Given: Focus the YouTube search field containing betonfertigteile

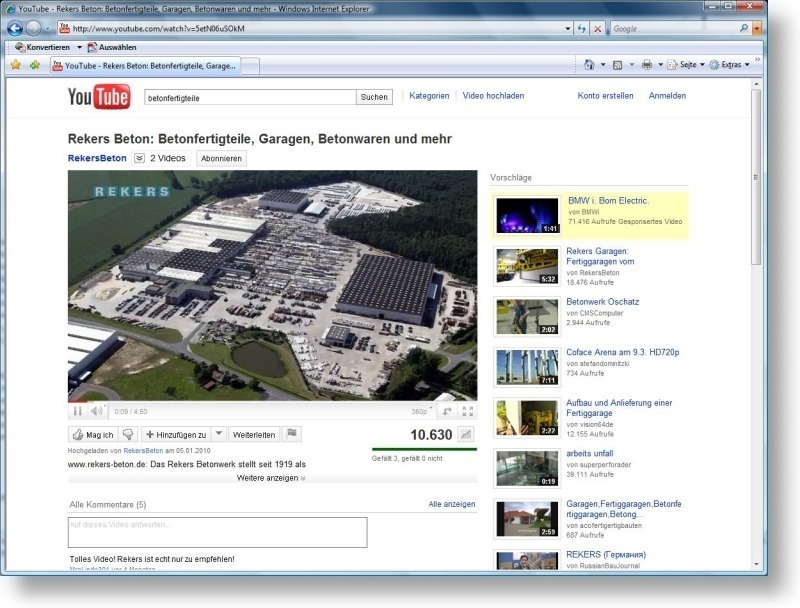Looking at the screenshot, I should coord(250,97).
